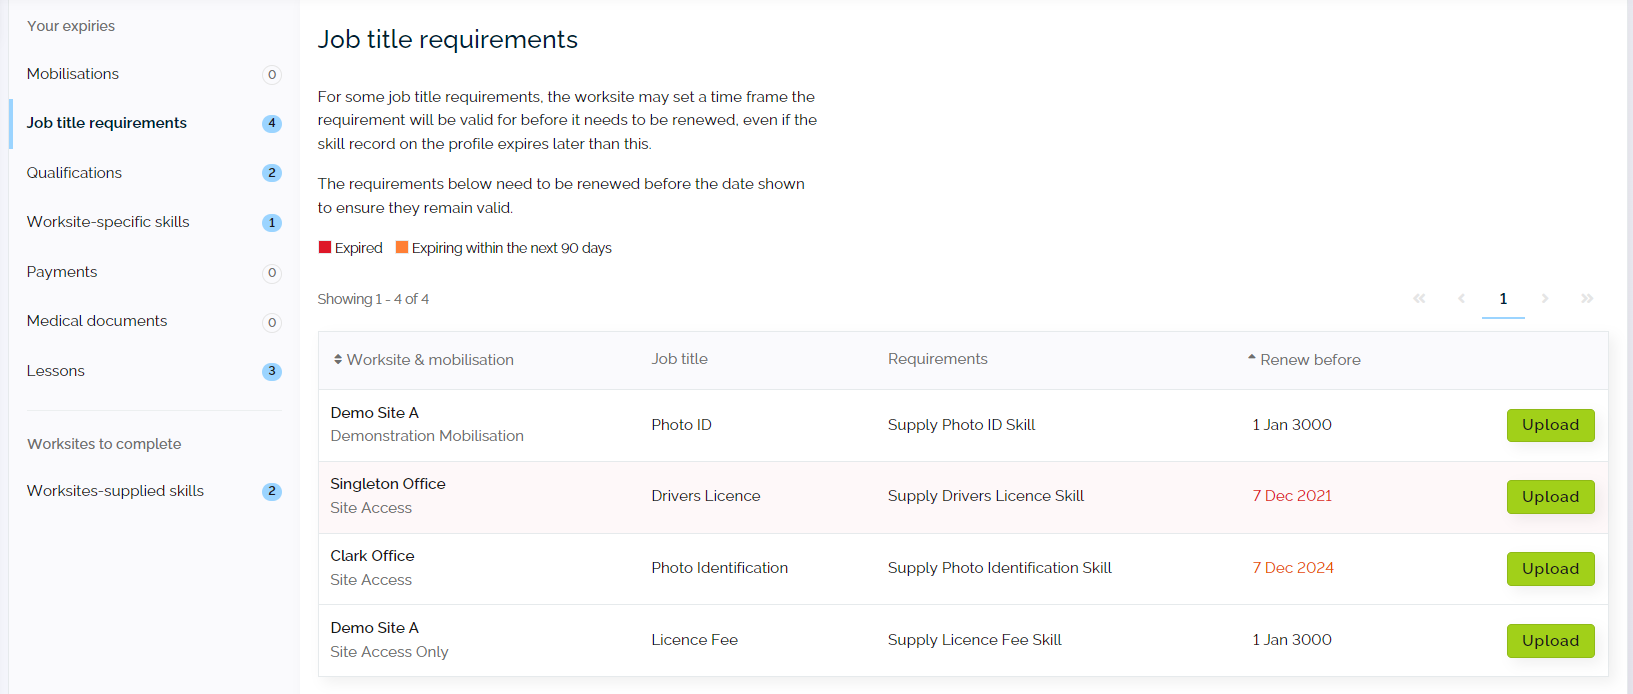Go to Payments in sidebar
The width and height of the screenshot is (1633, 694).
[62, 272]
